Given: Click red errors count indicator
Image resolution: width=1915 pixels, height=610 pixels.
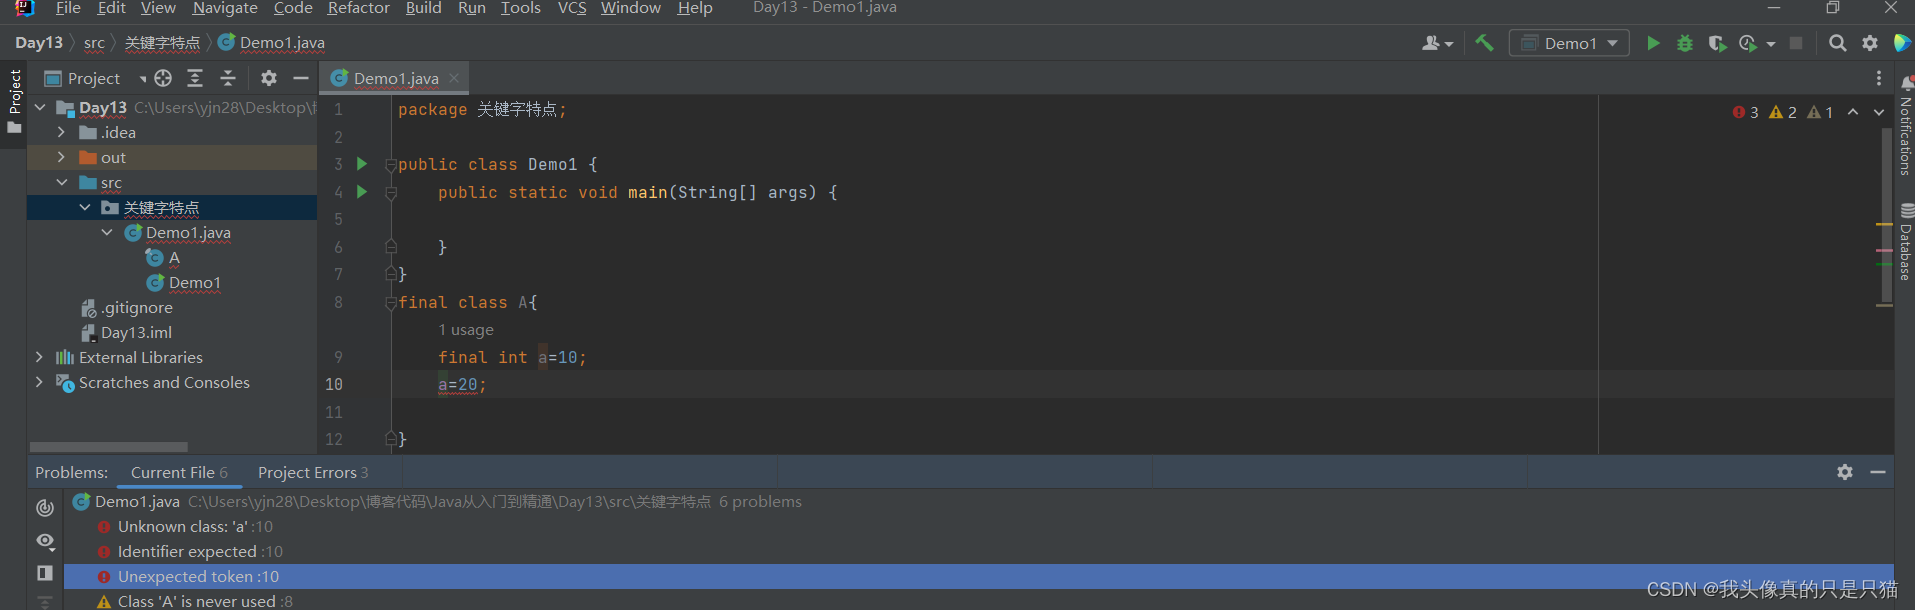Looking at the screenshot, I should tap(1745, 112).
